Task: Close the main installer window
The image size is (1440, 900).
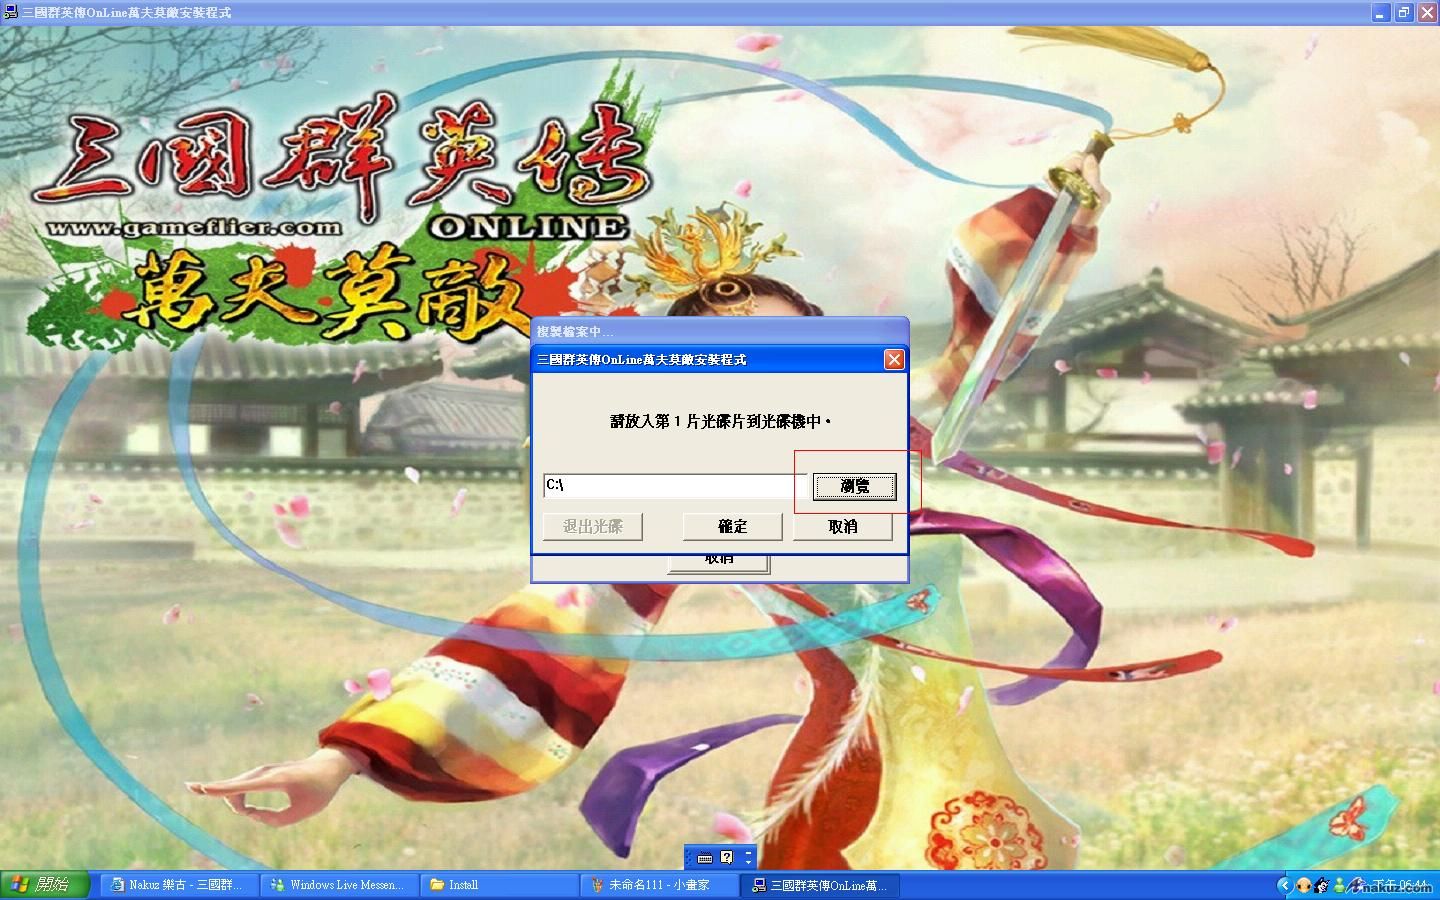Action: click(1427, 12)
